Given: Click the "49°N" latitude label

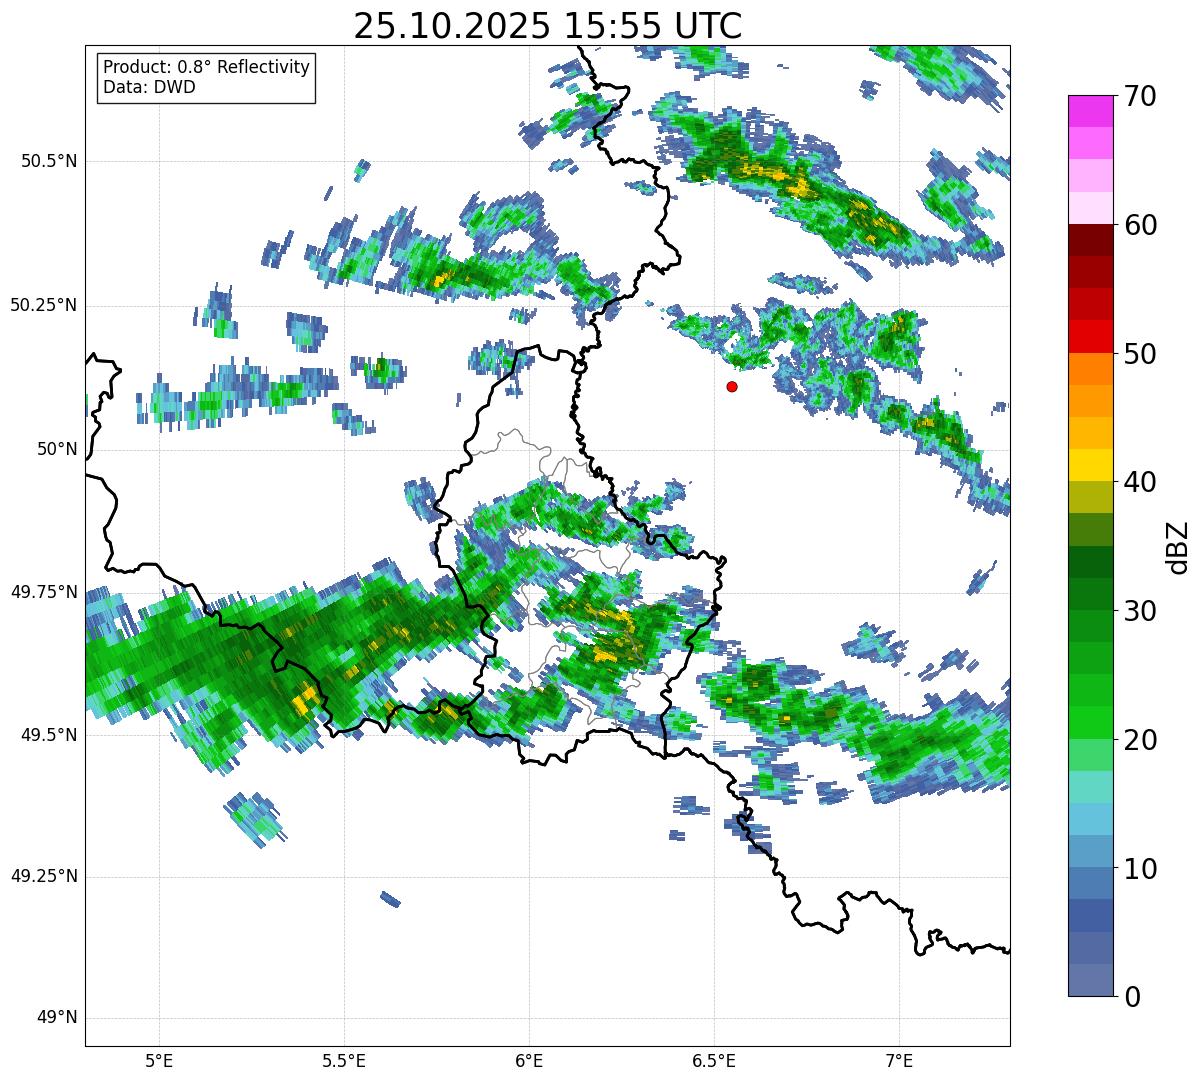Looking at the screenshot, I should click(x=56, y=1018).
